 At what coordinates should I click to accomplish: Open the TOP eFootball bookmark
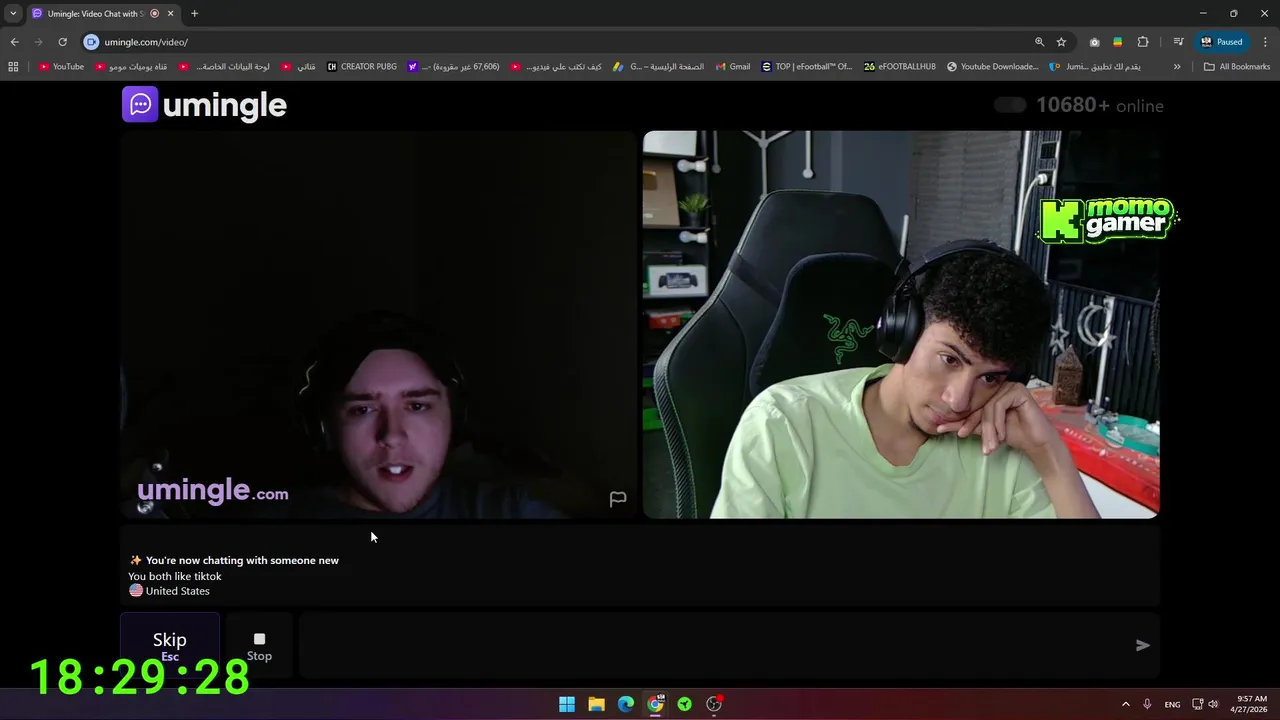(807, 67)
